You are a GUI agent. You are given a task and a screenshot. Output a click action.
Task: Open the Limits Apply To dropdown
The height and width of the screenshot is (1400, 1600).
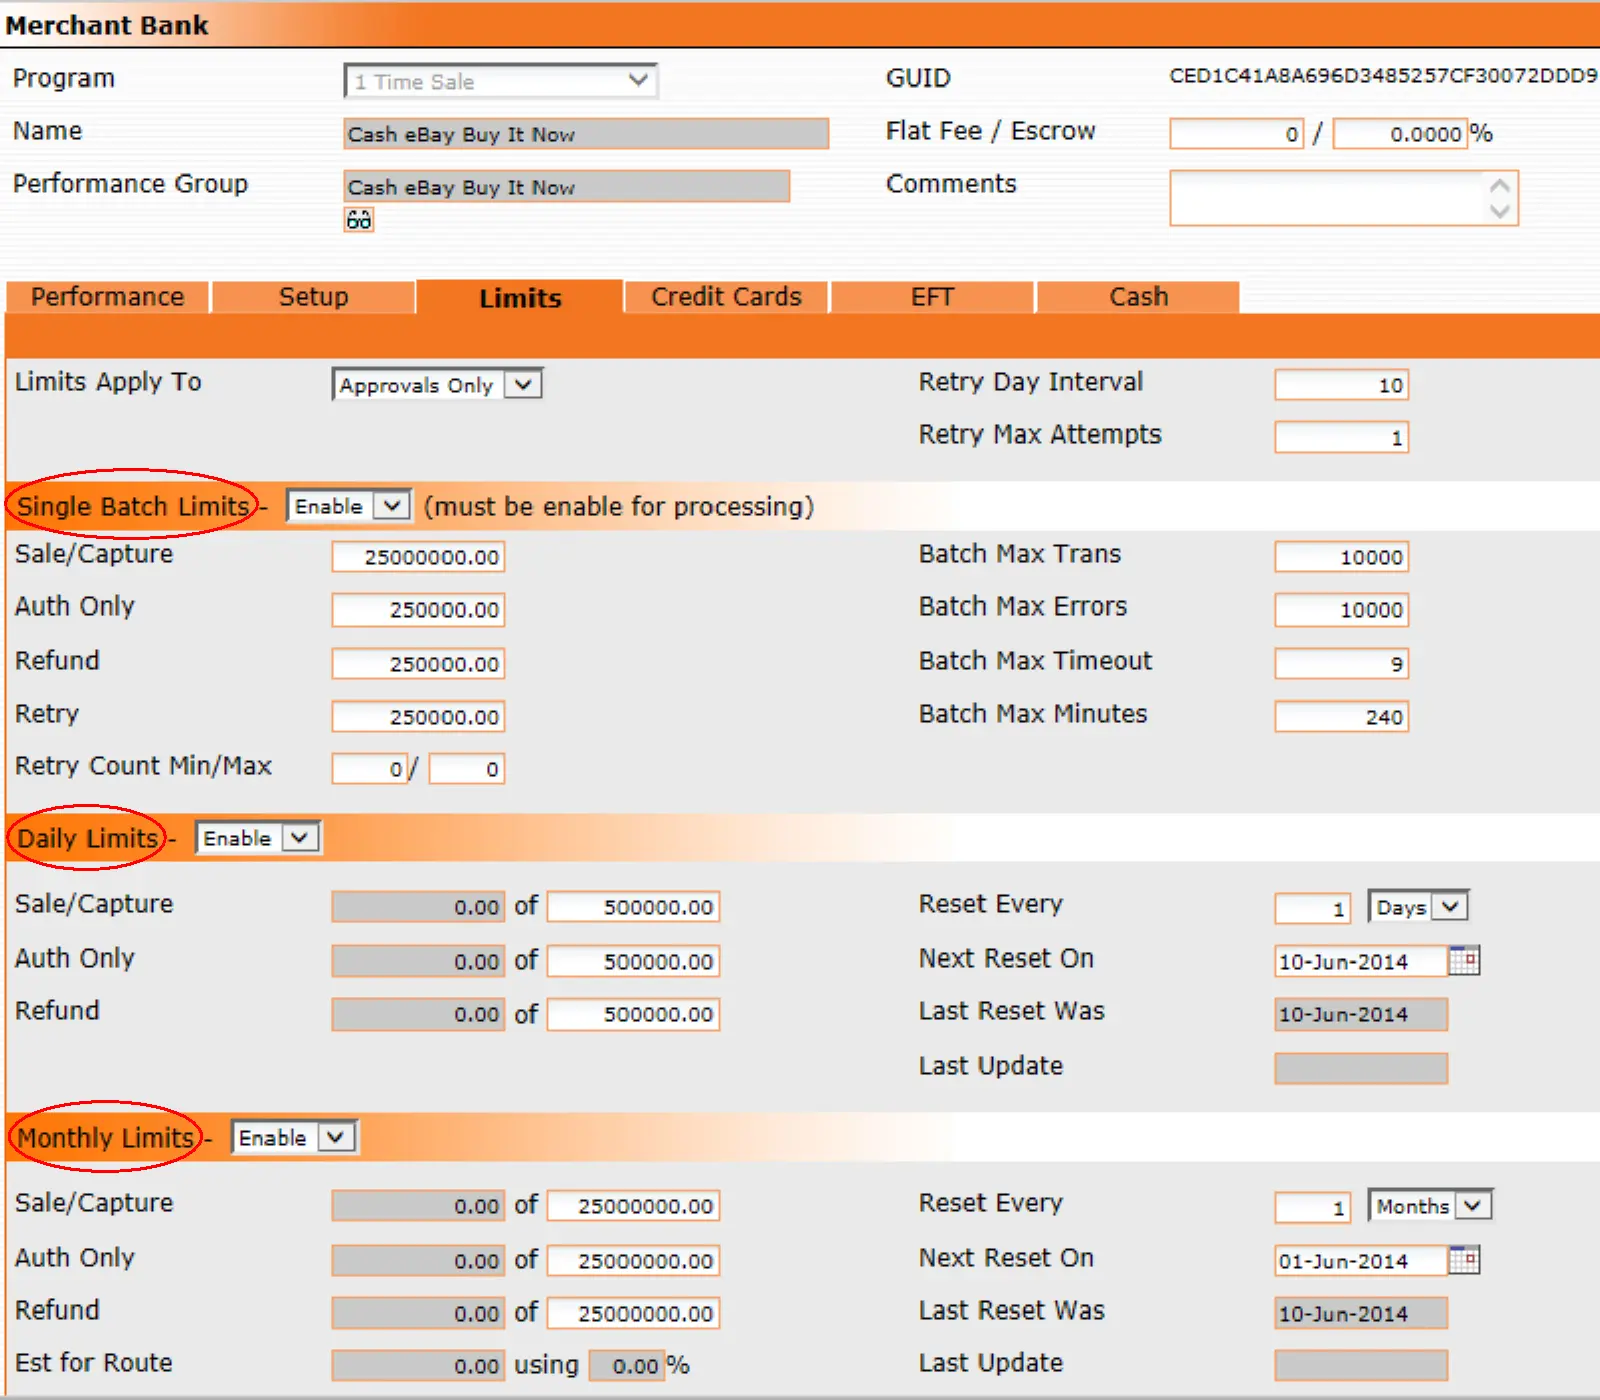pos(523,384)
